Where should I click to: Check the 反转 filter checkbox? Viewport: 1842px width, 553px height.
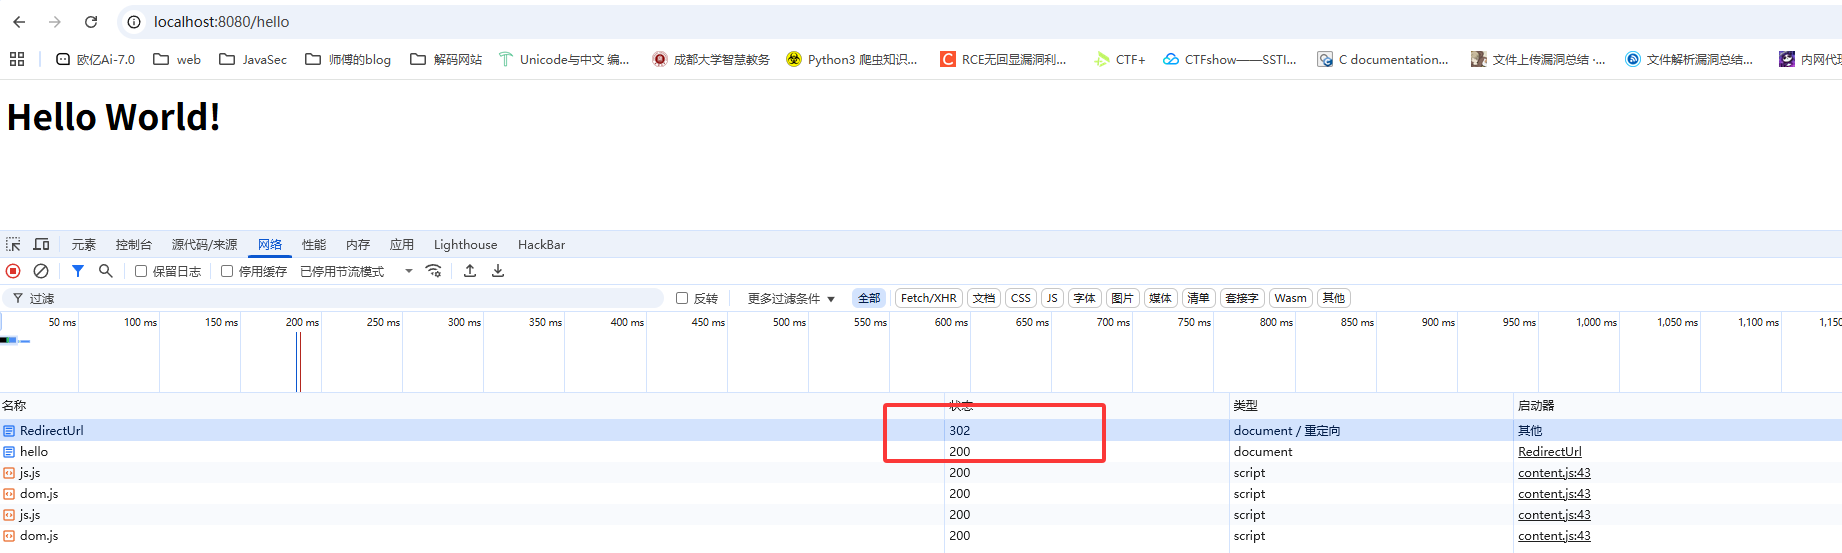point(682,298)
